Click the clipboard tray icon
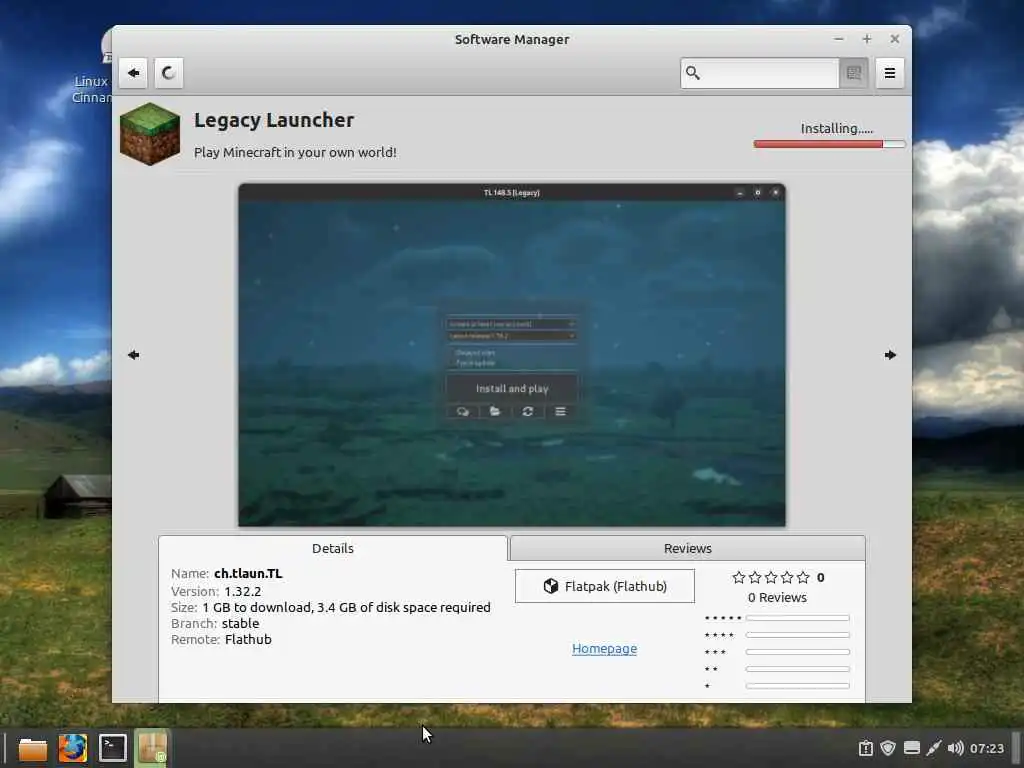Viewport: 1024px width, 768px height. pyautogui.click(x=865, y=748)
